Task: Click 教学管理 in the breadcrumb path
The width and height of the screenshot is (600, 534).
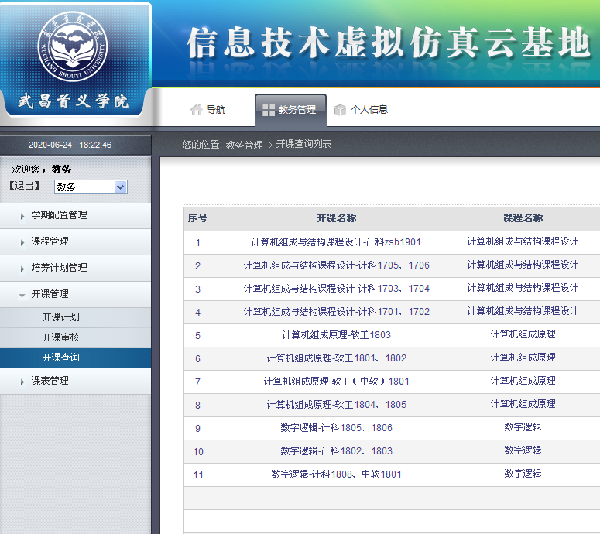Action: click(x=245, y=145)
